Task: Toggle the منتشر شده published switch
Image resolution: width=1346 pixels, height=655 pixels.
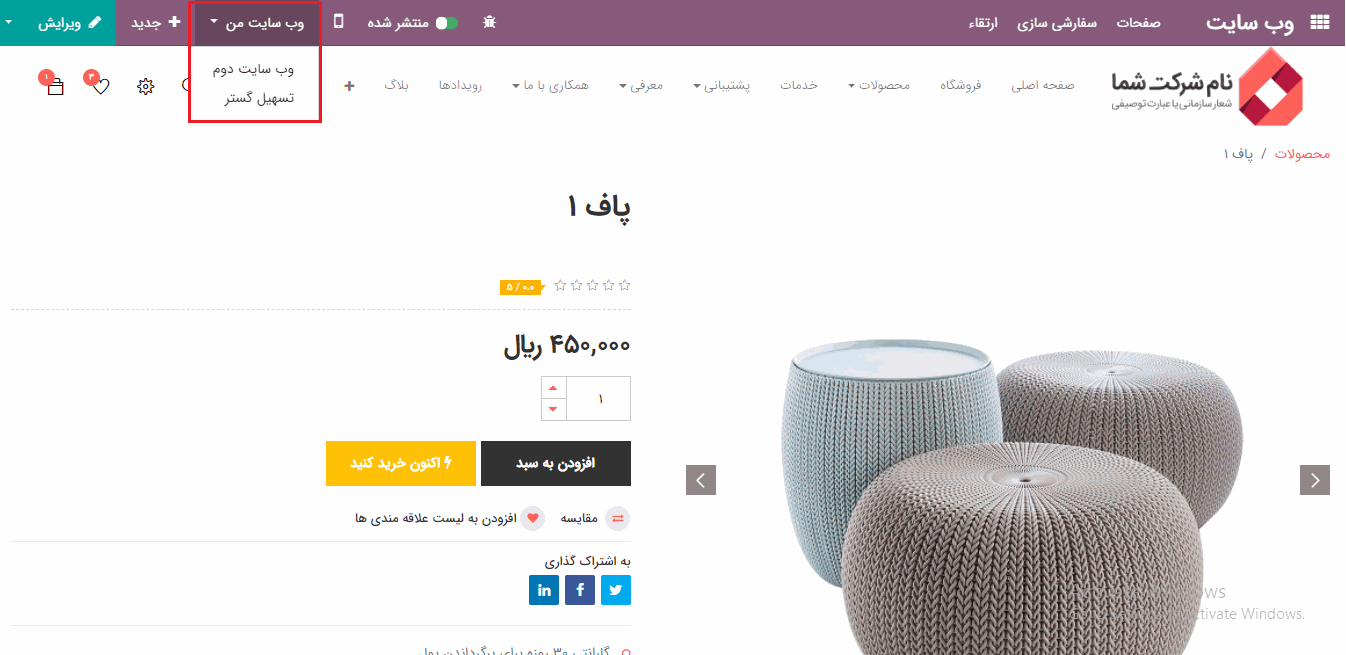Action: (x=446, y=23)
